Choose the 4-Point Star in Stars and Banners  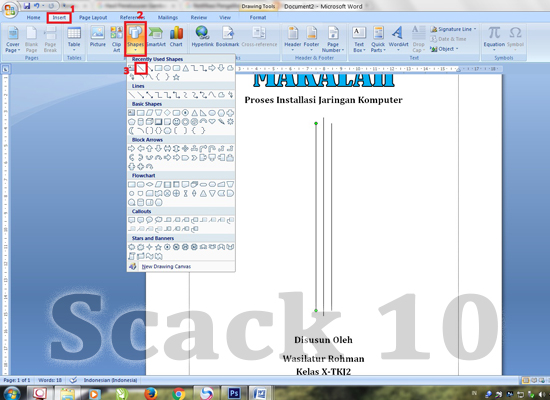pos(149,247)
